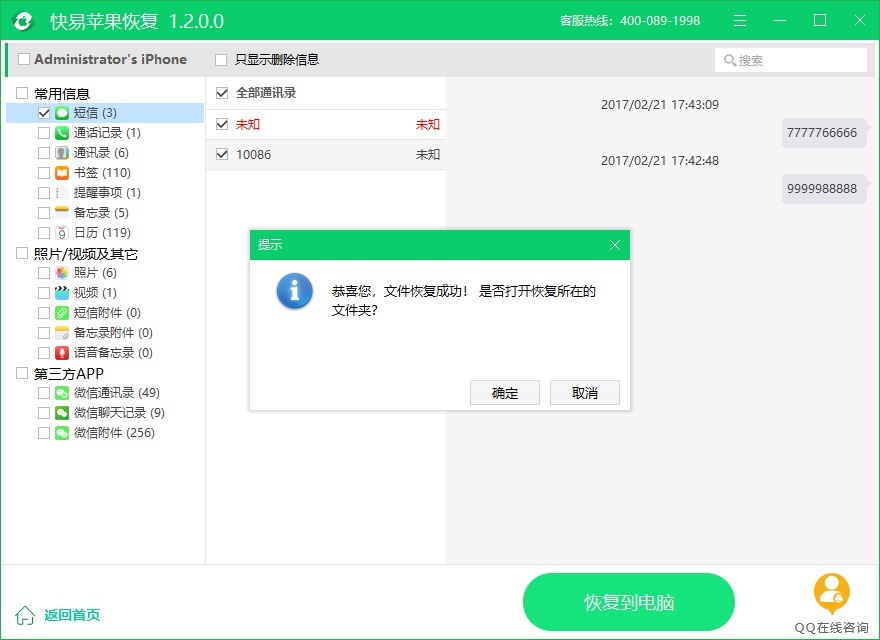This screenshot has height=640, width=880.
Task: Select 微信附件 (256) in the tree
Action: pyautogui.click(x=113, y=433)
